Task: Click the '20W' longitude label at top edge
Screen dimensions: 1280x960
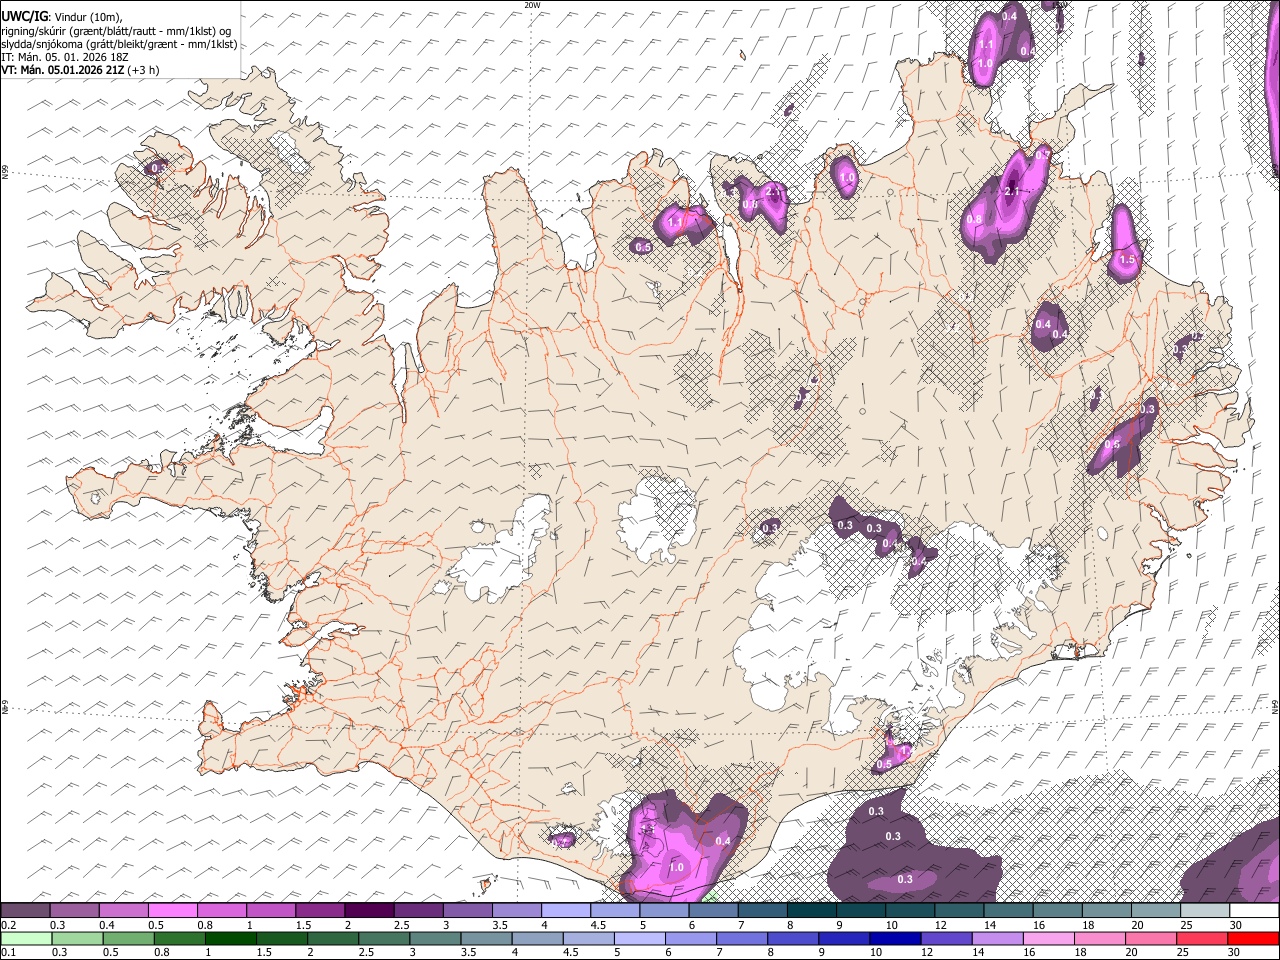Action: [532, 5]
